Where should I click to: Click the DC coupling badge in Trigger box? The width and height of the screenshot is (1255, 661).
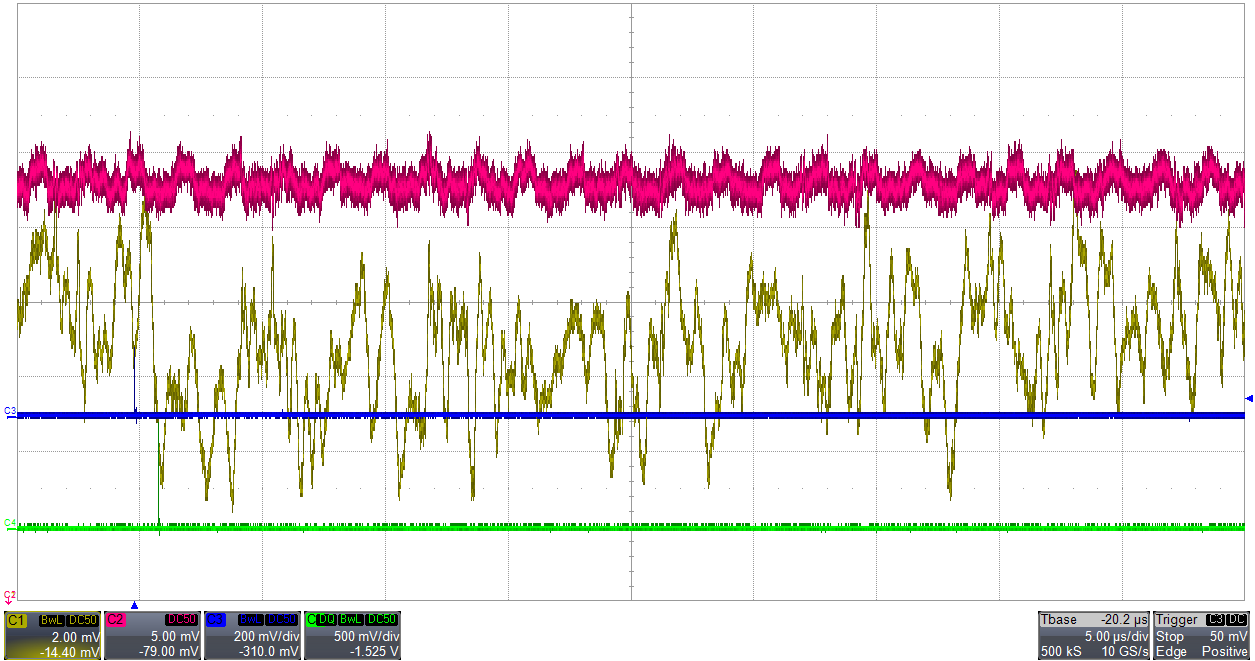click(1237, 620)
